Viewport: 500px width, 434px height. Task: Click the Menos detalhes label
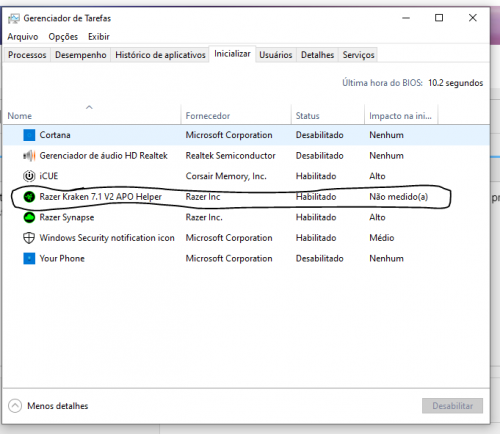pyautogui.click(x=58, y=406)
